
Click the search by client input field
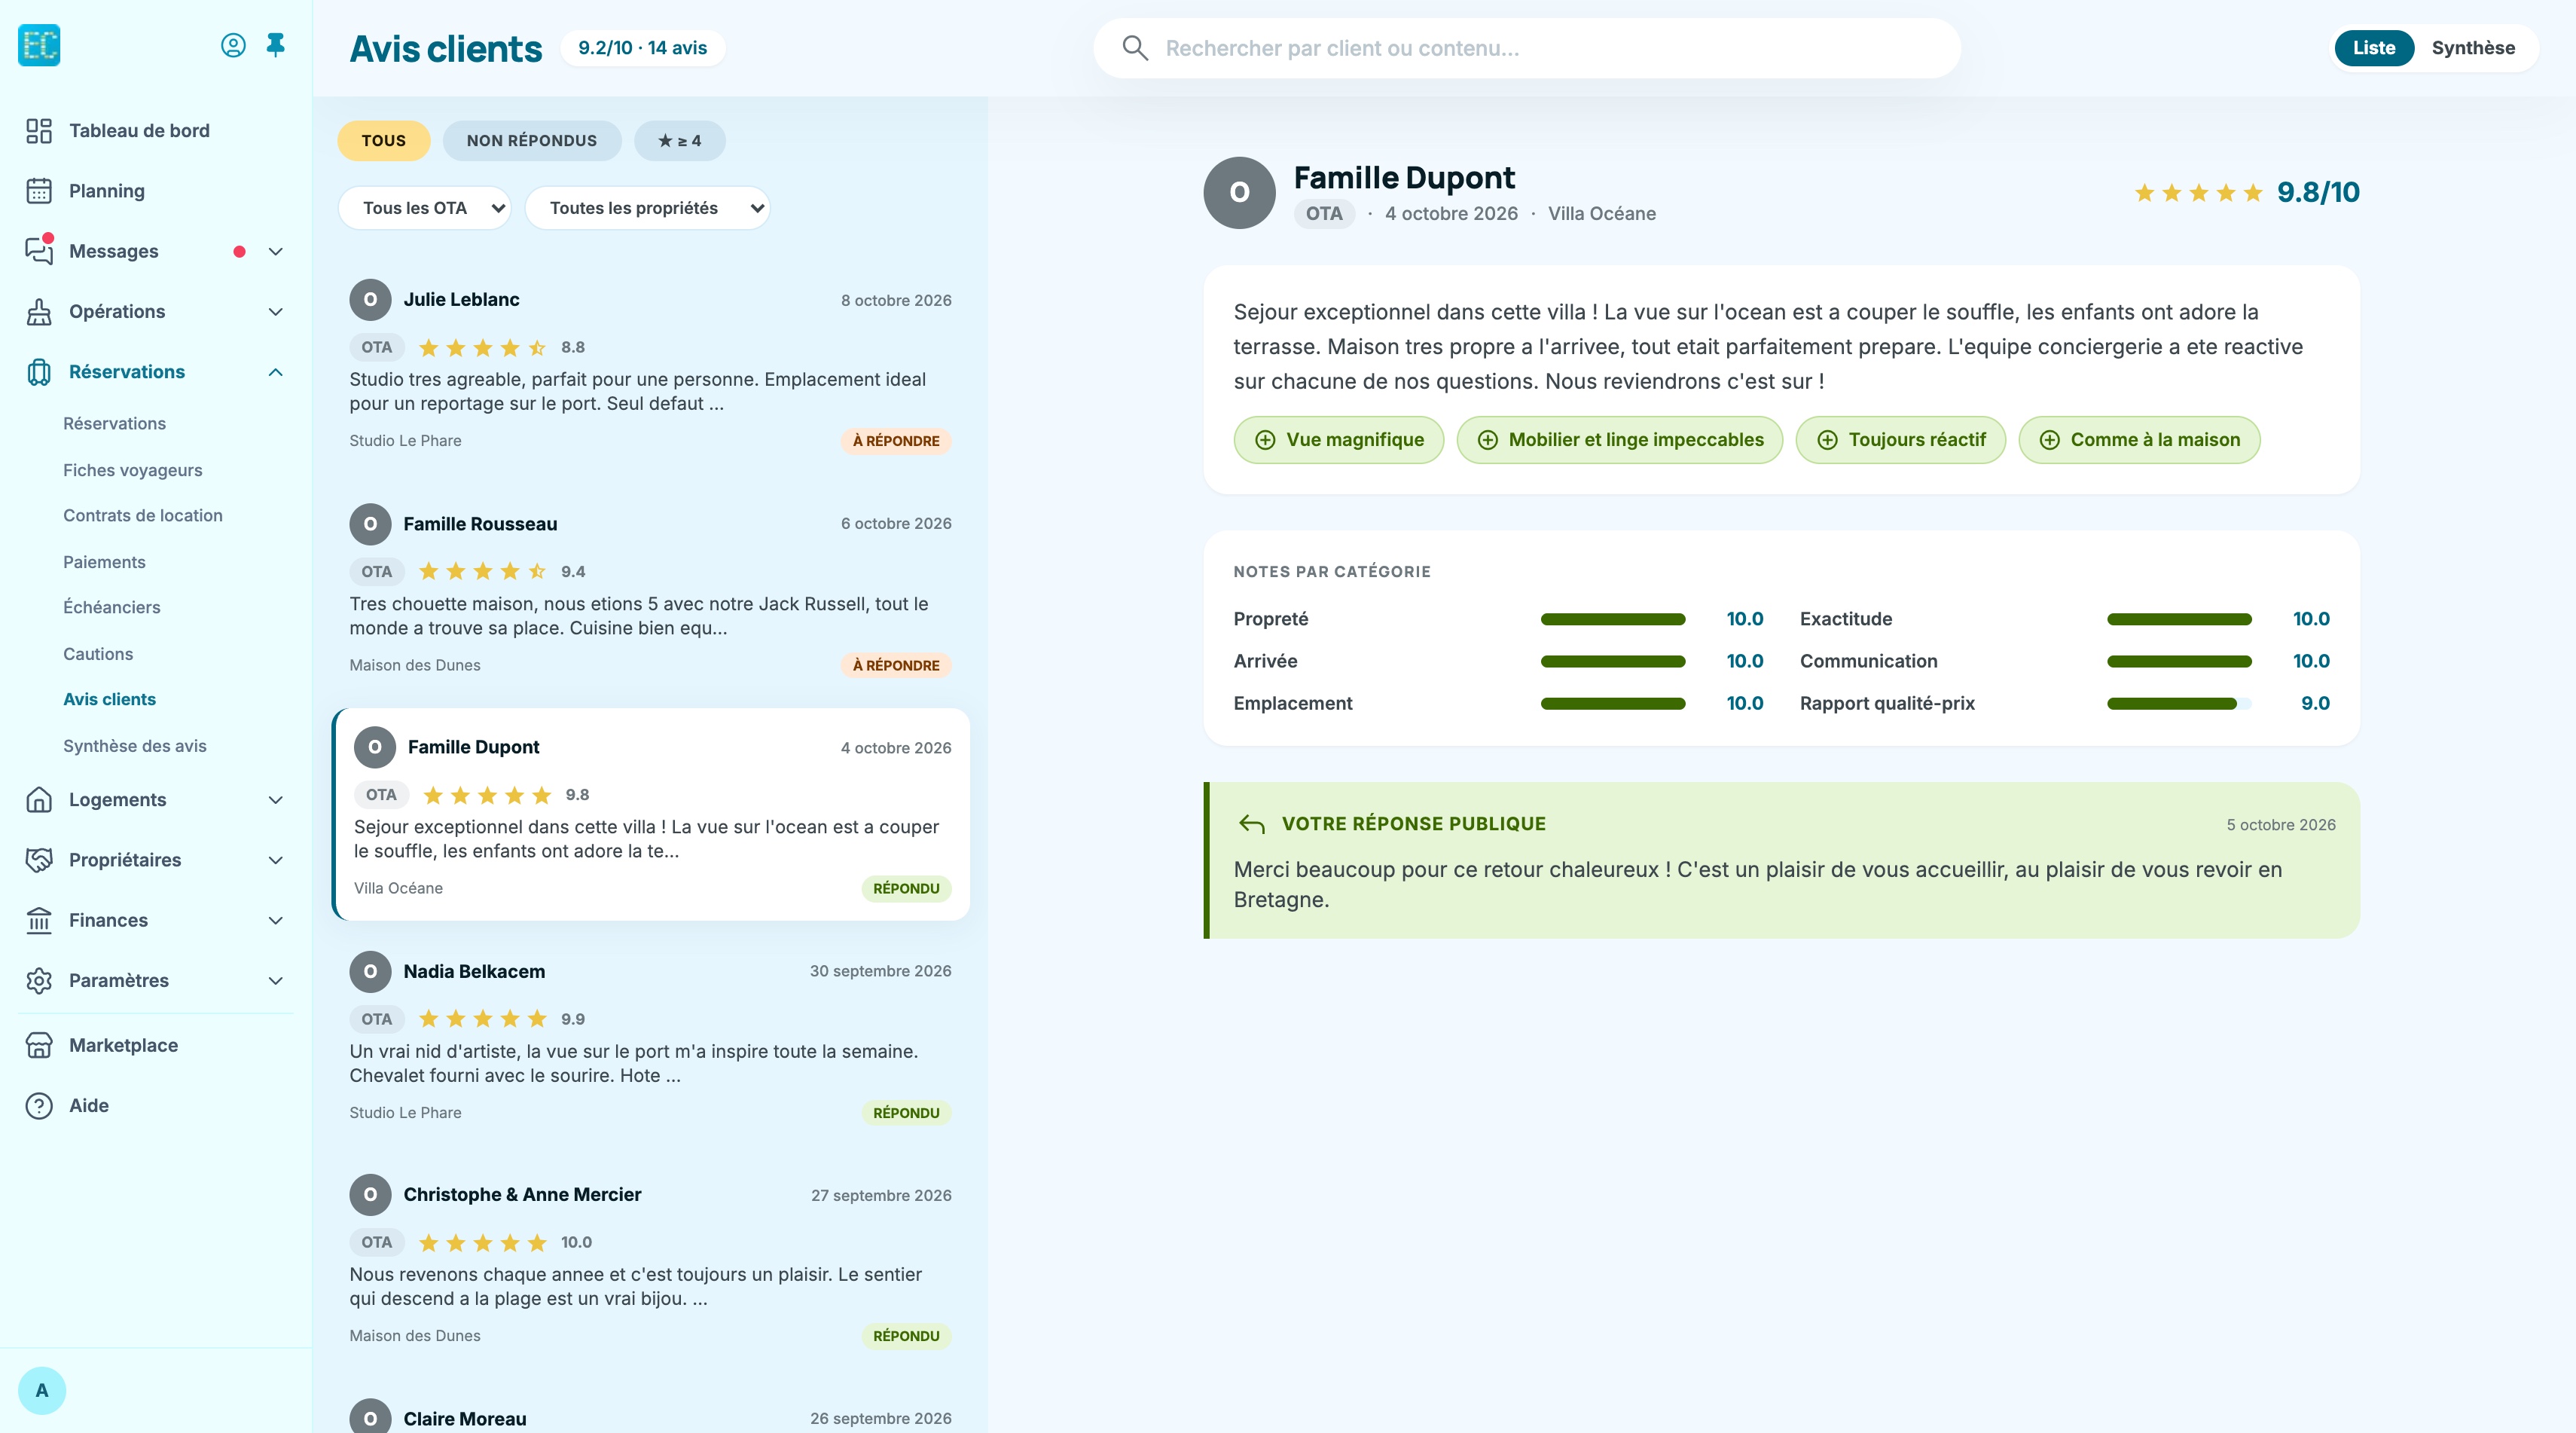1527,48
